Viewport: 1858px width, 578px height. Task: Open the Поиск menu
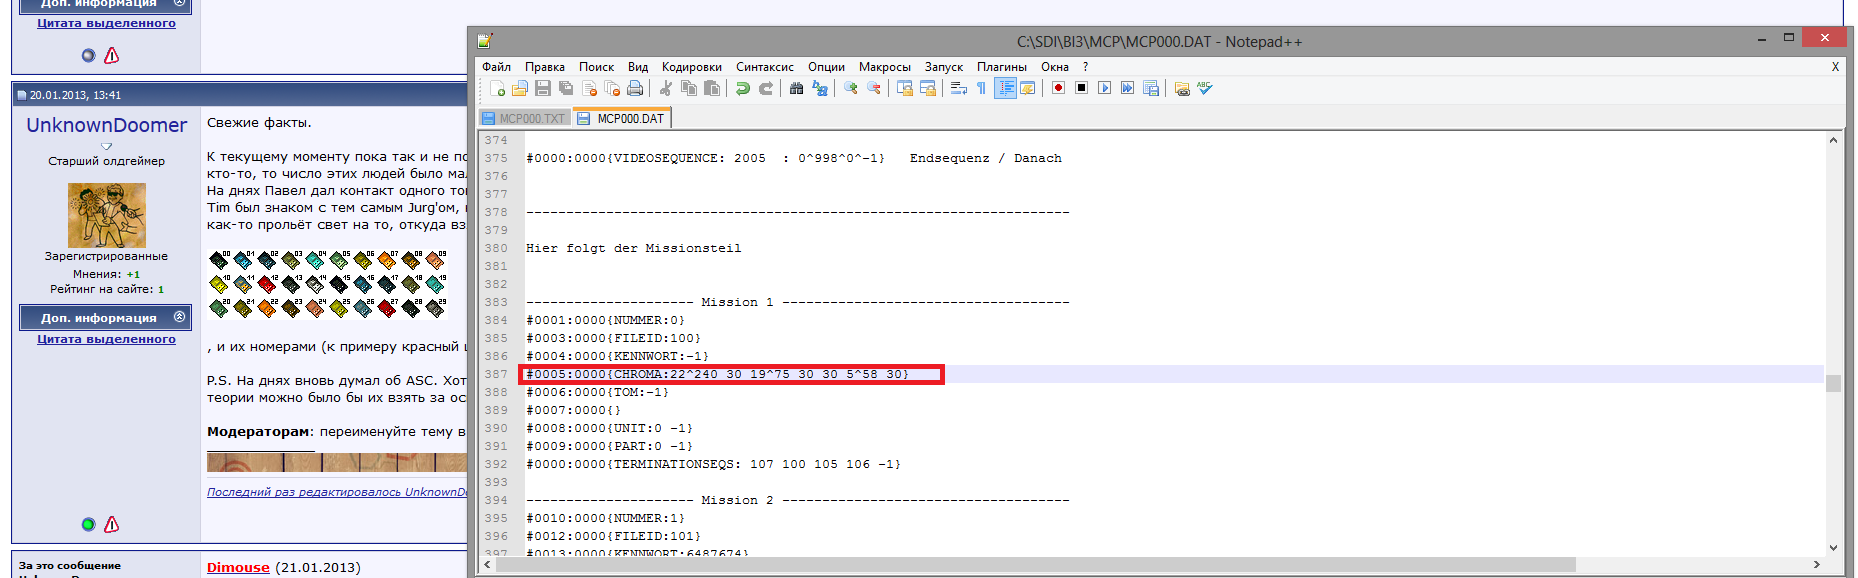(x=596, y=67)
